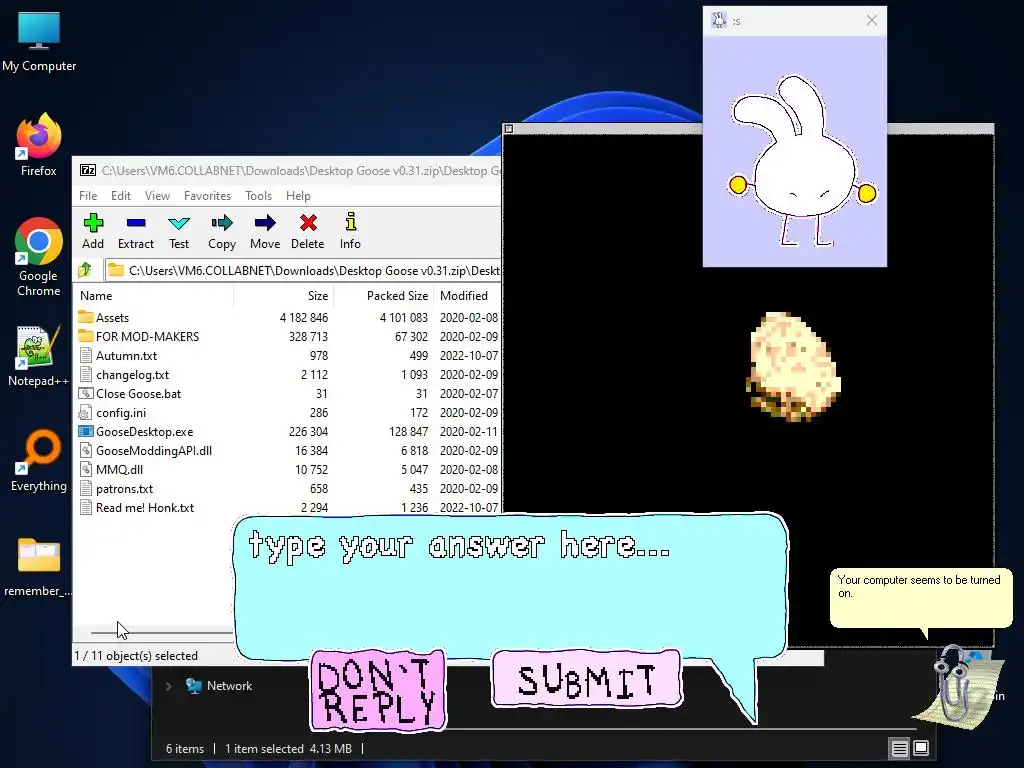Click size 226 304 of GooseDesktop.exe
Viewport: 1024px width, 768px height.
point(308,432)
